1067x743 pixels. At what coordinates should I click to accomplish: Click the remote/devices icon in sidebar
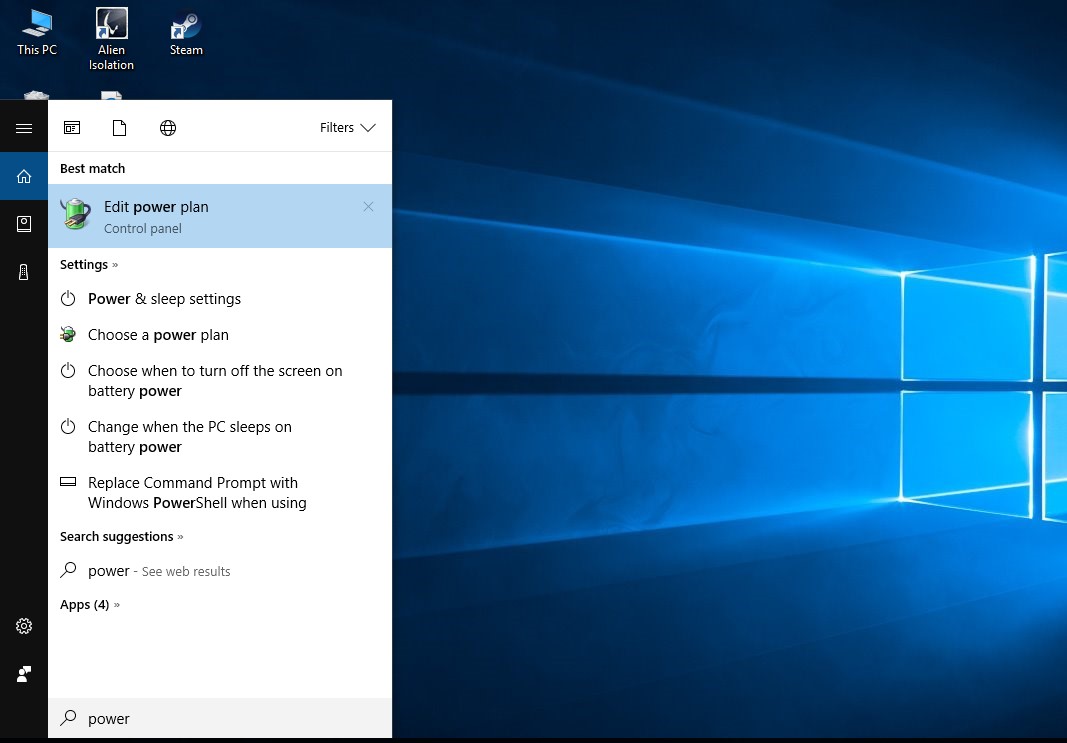tap(24, 272)
